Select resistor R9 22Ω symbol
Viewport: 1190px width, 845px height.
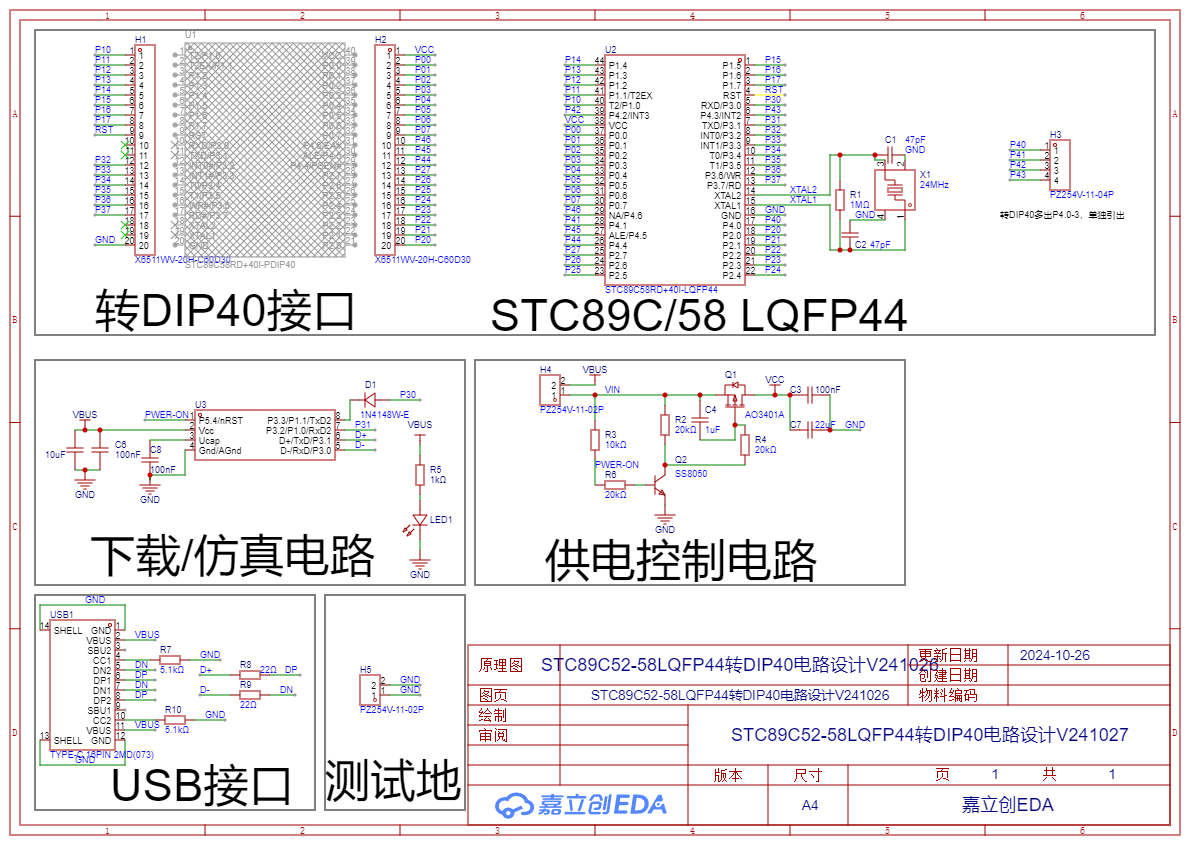pyautogui.click(x=249, y=694)
